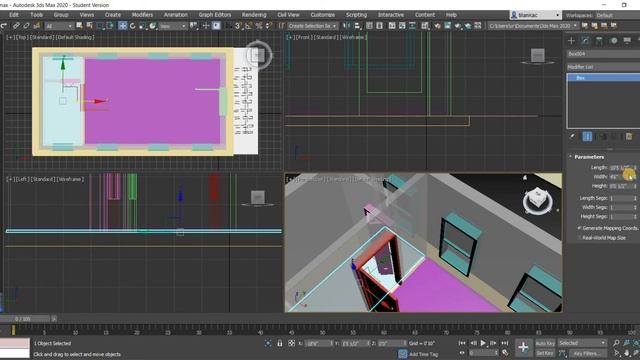This screenshot has width=640, height=360.
Task: Open the Modifier List dropdown
Action: [x=603, y=67]
